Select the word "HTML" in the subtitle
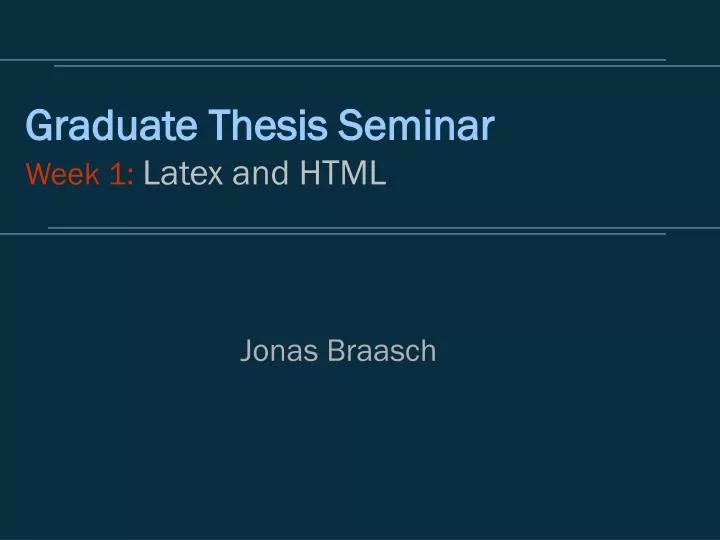Screen dimensions: 720x540 click(x=343, y=173)
